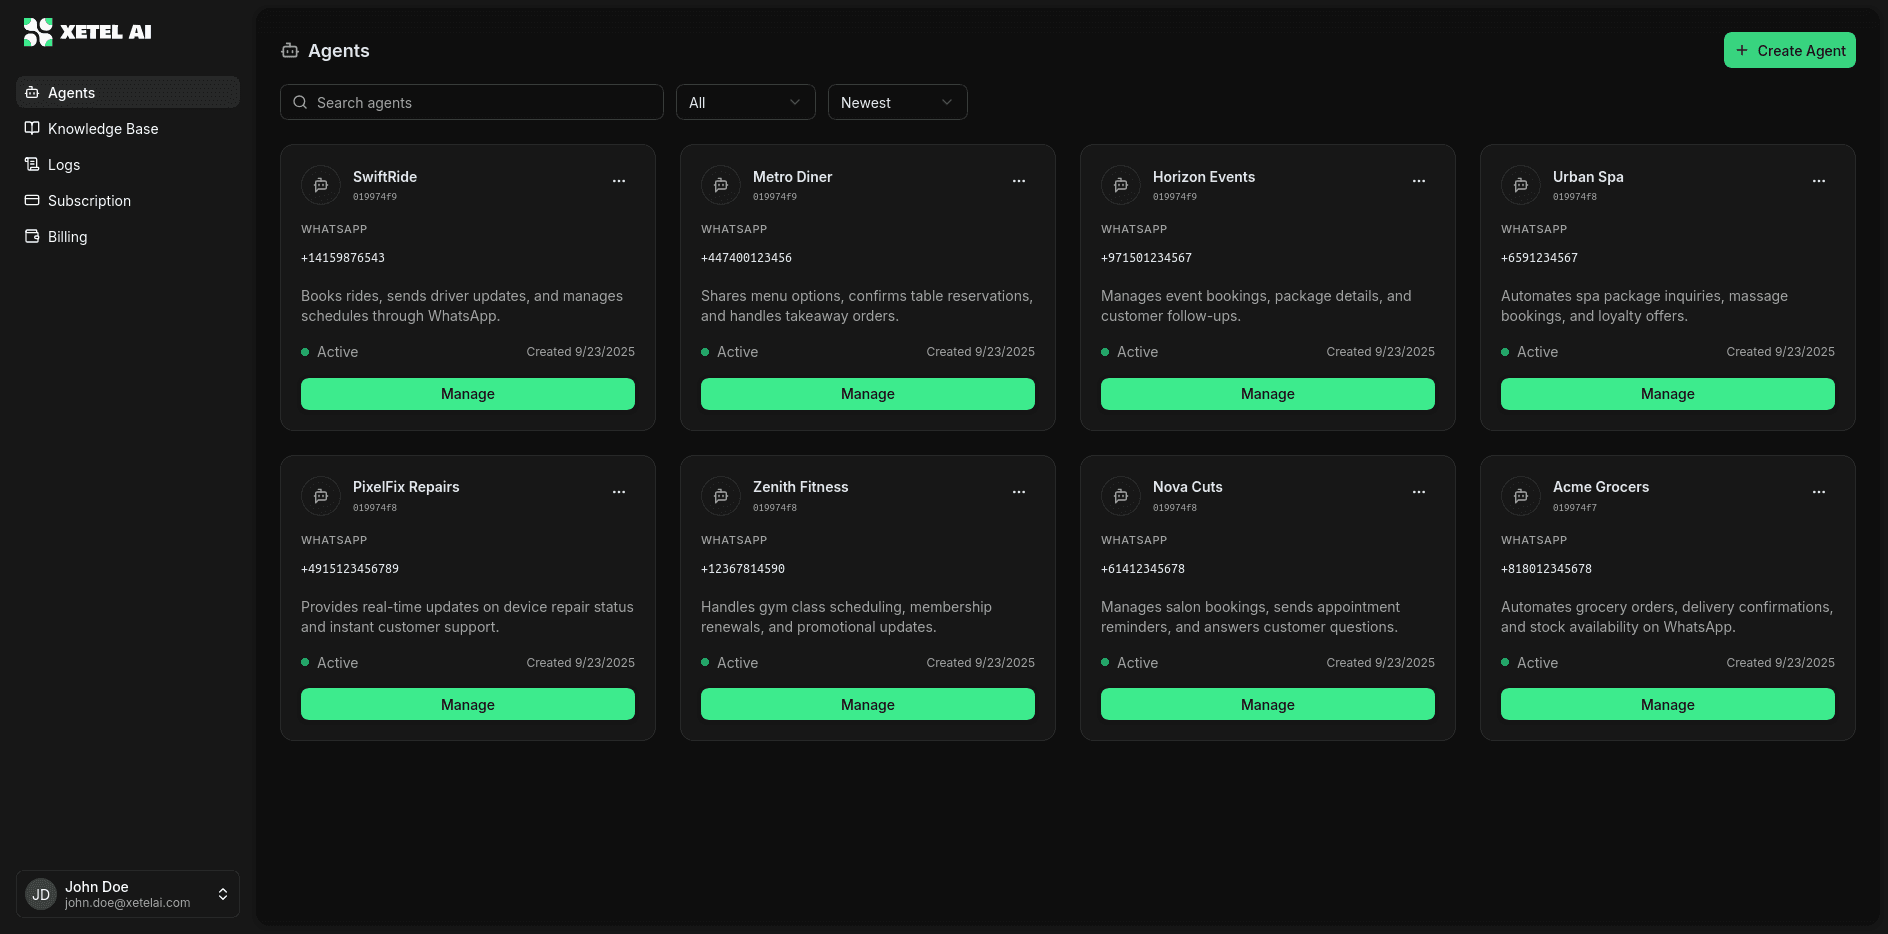
Task: Open the Urban Spa ellipsis menu
Action: [1819, 181]
